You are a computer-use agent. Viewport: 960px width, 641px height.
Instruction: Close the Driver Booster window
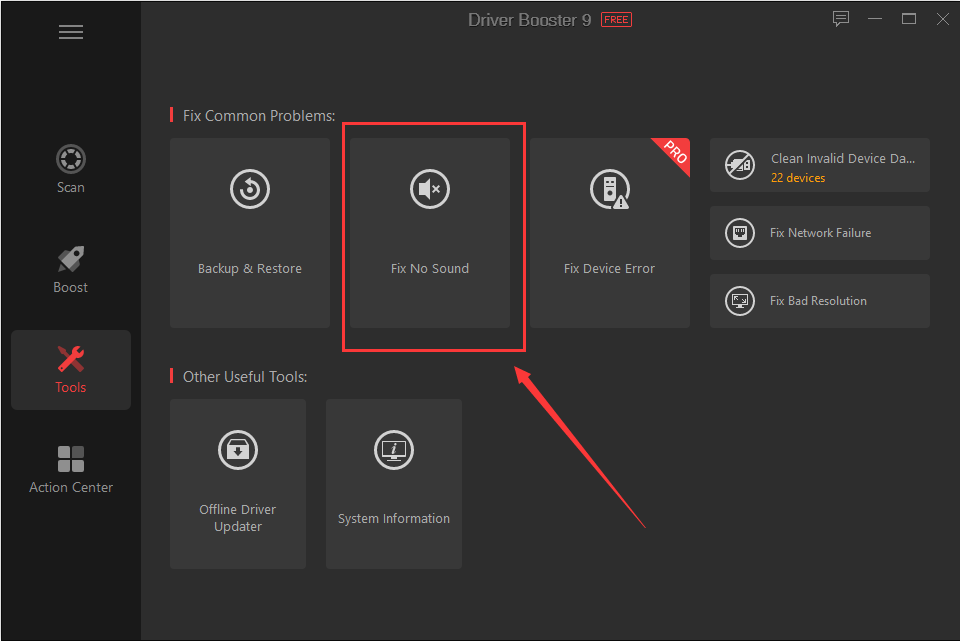pos(943,19)
